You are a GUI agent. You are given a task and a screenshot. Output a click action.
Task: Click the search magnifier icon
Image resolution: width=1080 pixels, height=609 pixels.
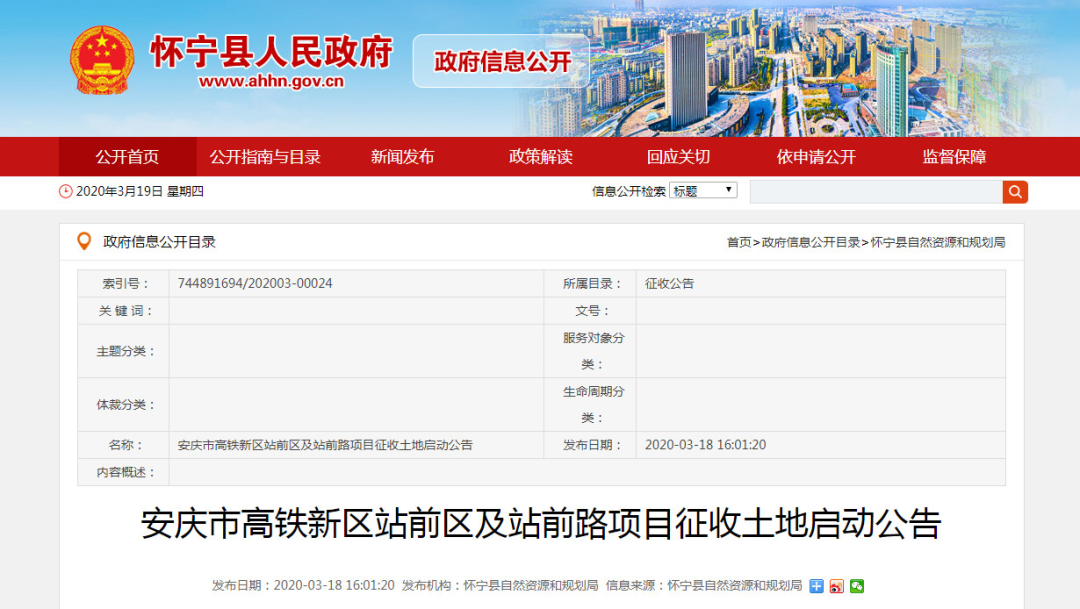(1014, 191)
